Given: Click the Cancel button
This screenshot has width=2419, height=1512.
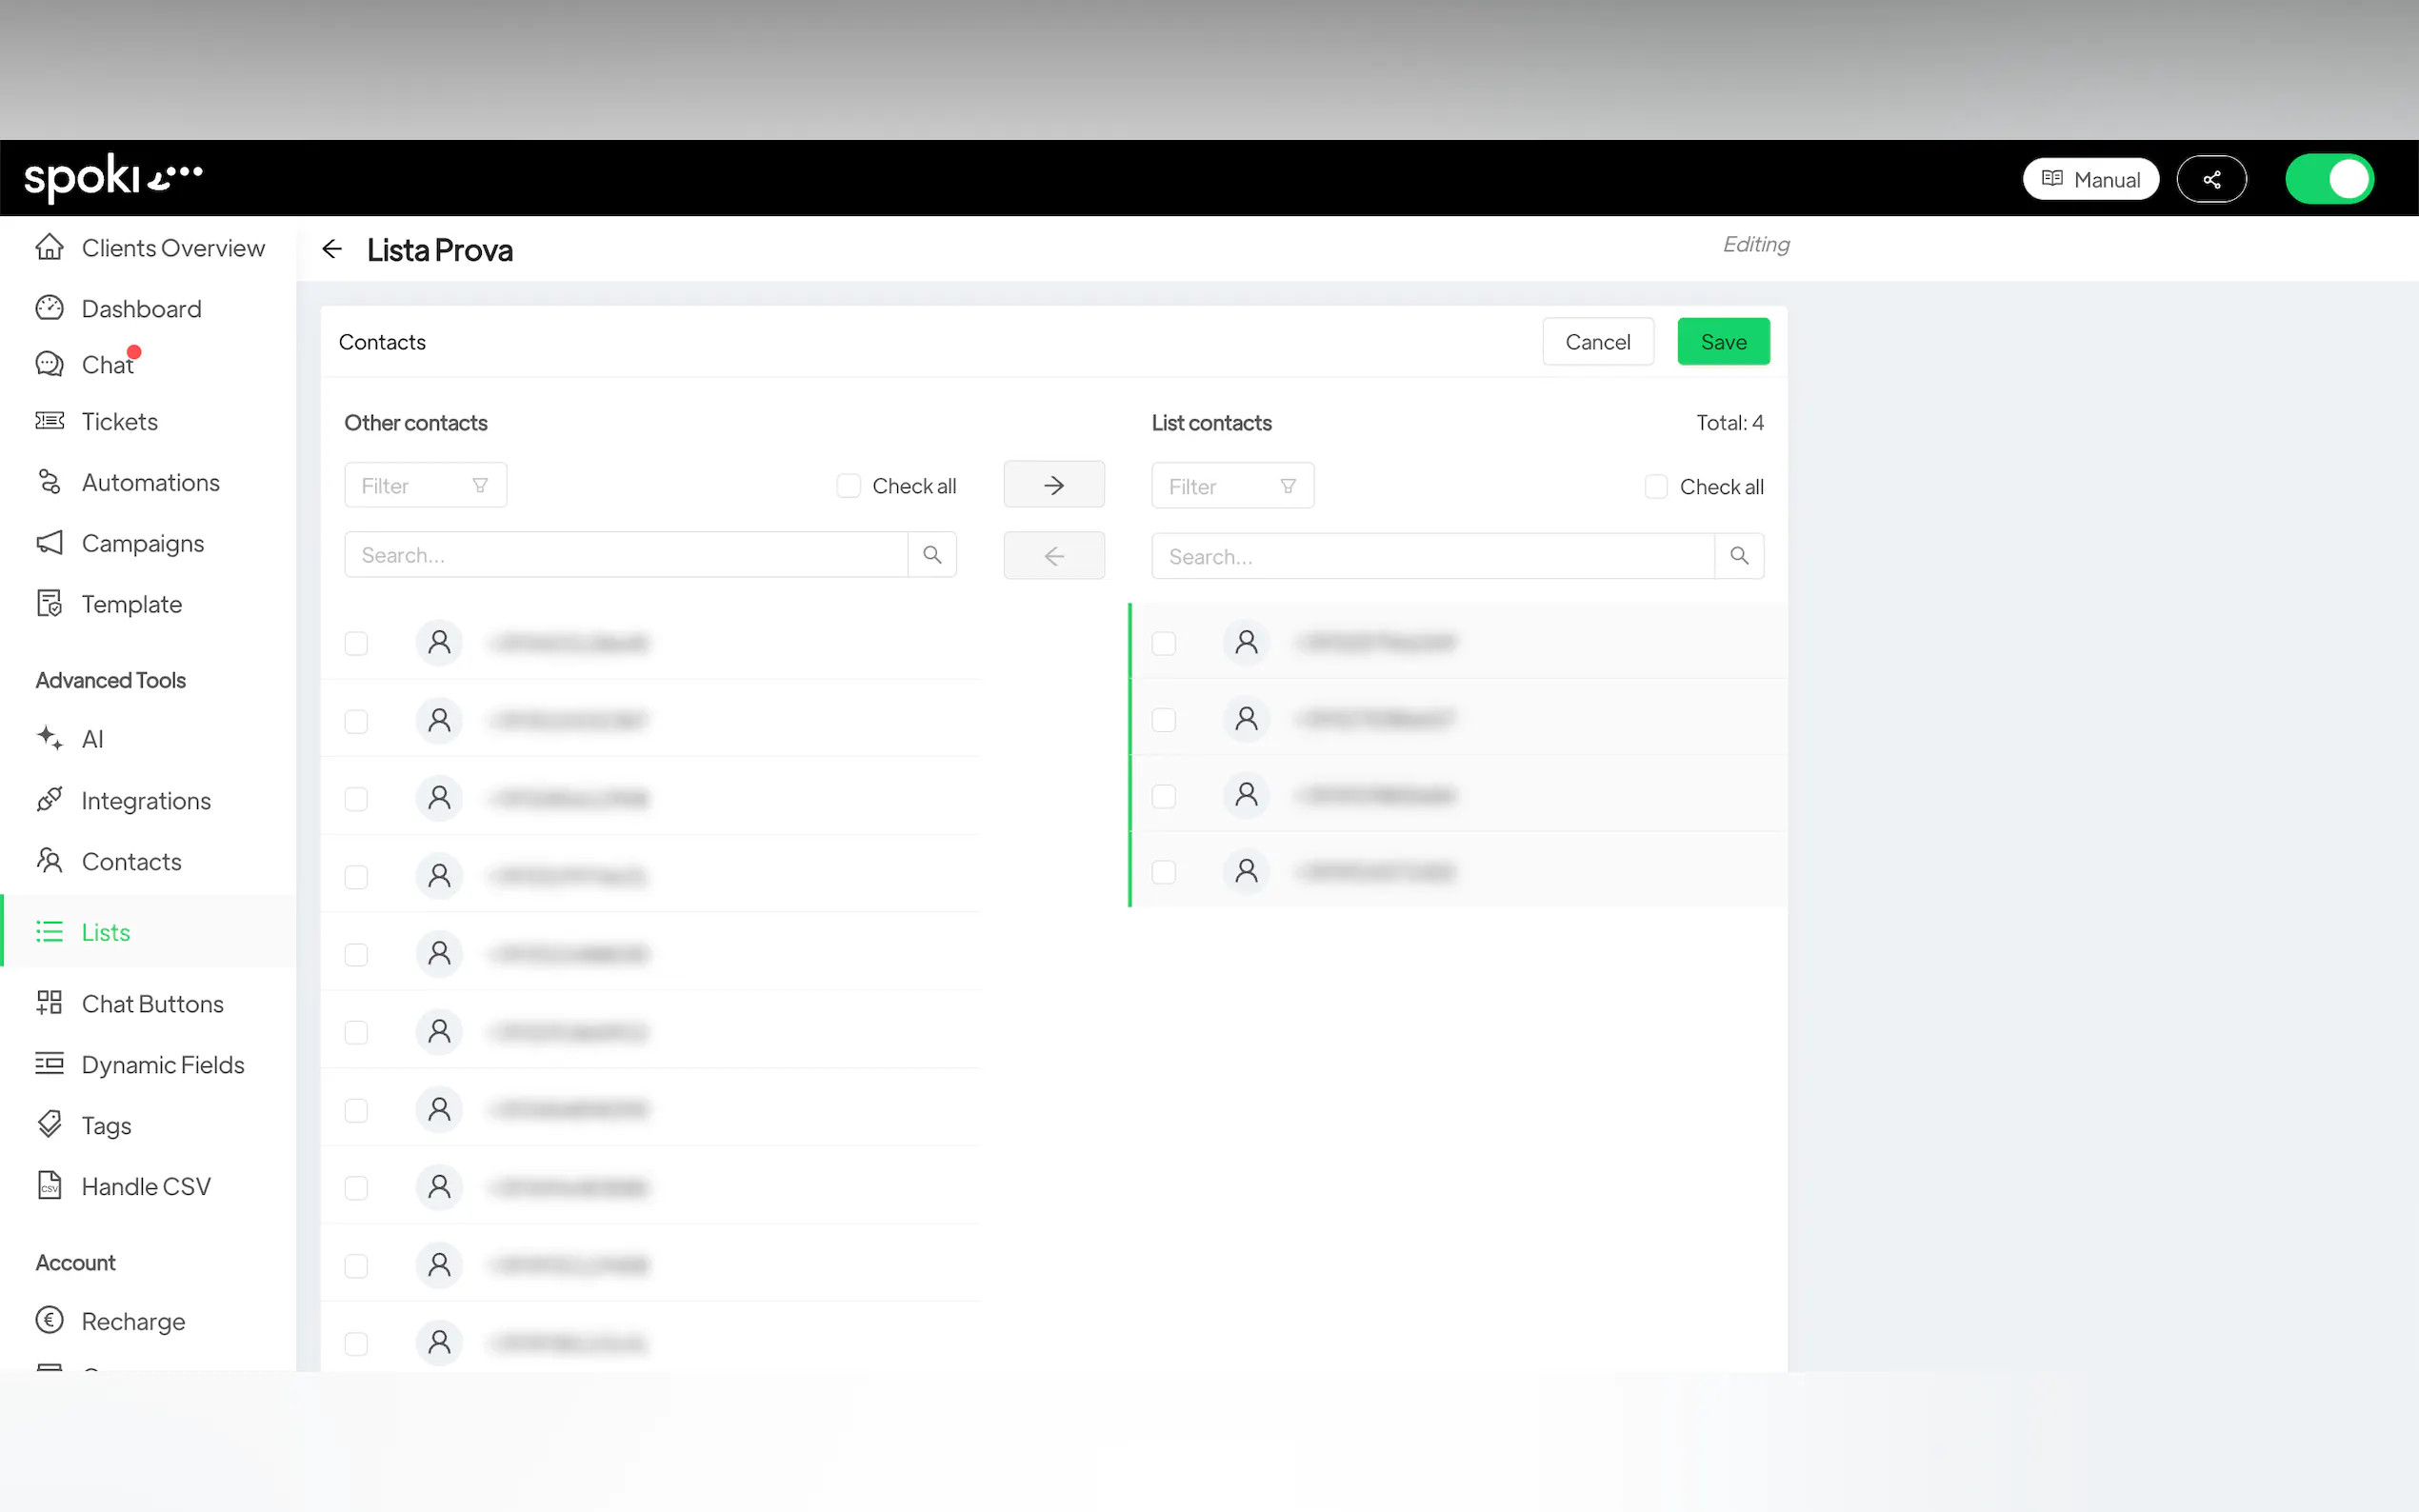Looking at the screenshot, I should click(x=1597, y=342).
